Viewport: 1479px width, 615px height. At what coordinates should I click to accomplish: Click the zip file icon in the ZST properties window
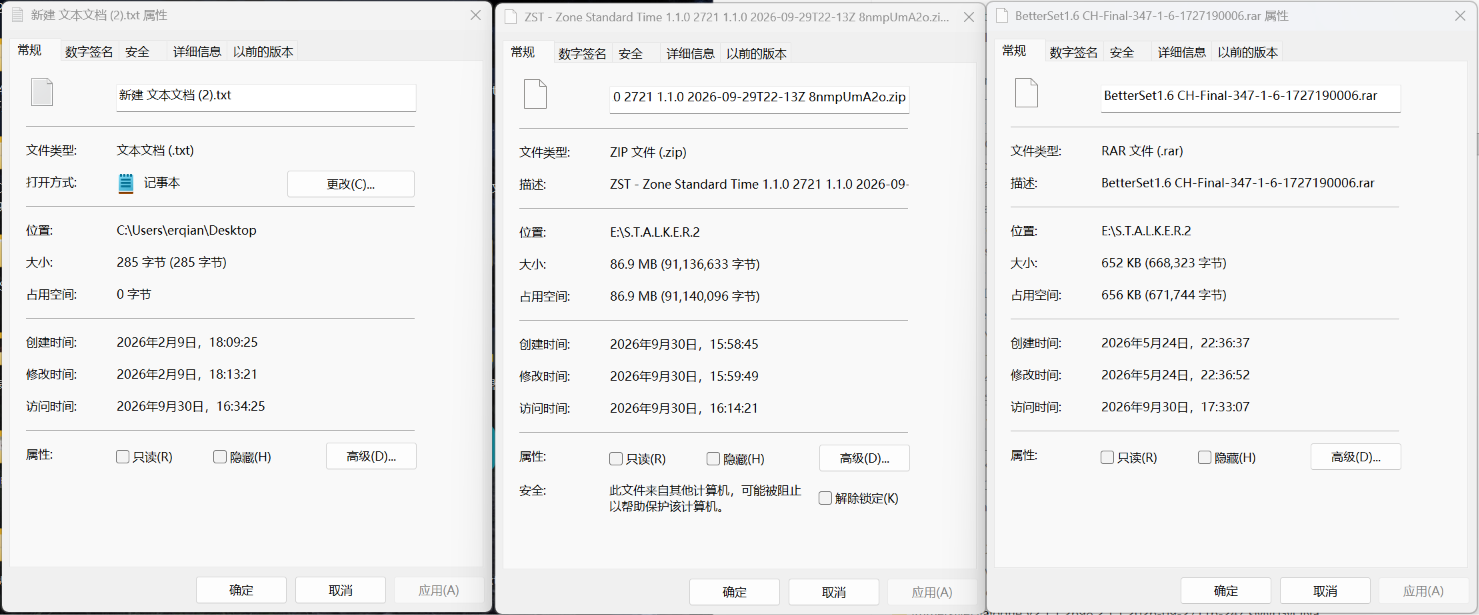[535, 94]
